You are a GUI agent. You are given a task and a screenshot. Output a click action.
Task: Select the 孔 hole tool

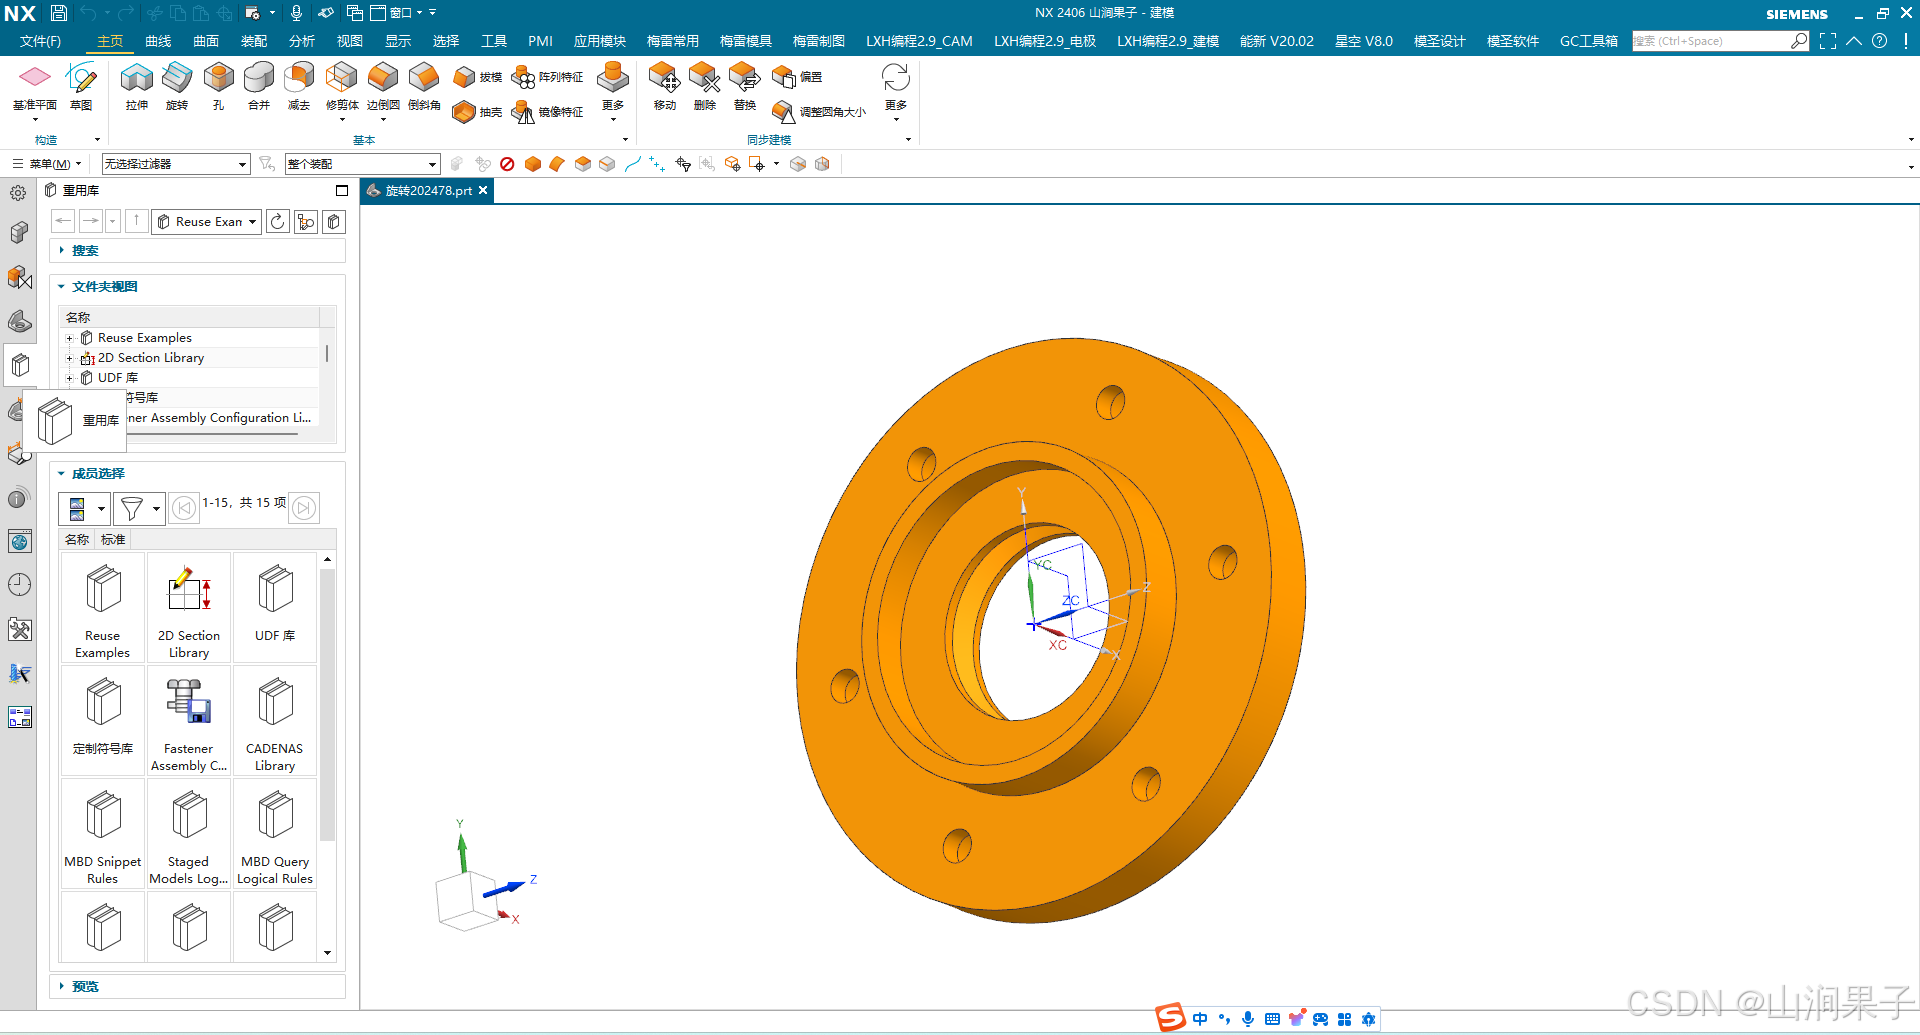tap(218, 86)
